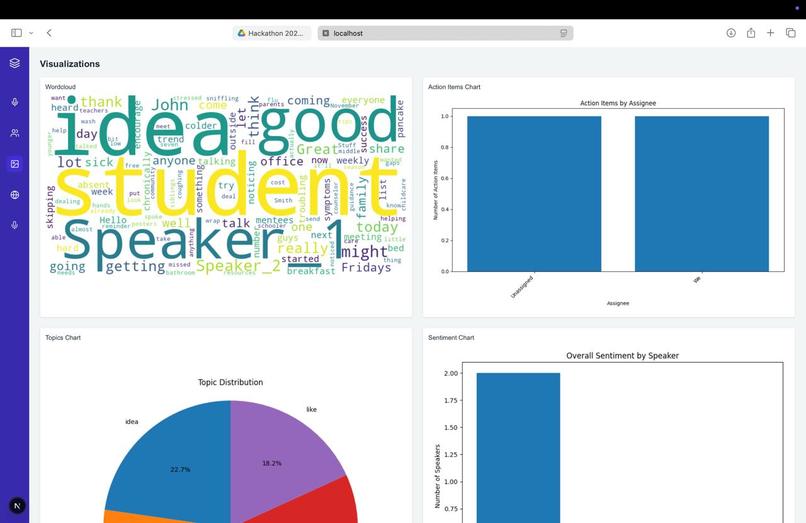Click the Action Items Chart label
Viewport: 806px width, 523px height.
454,87
